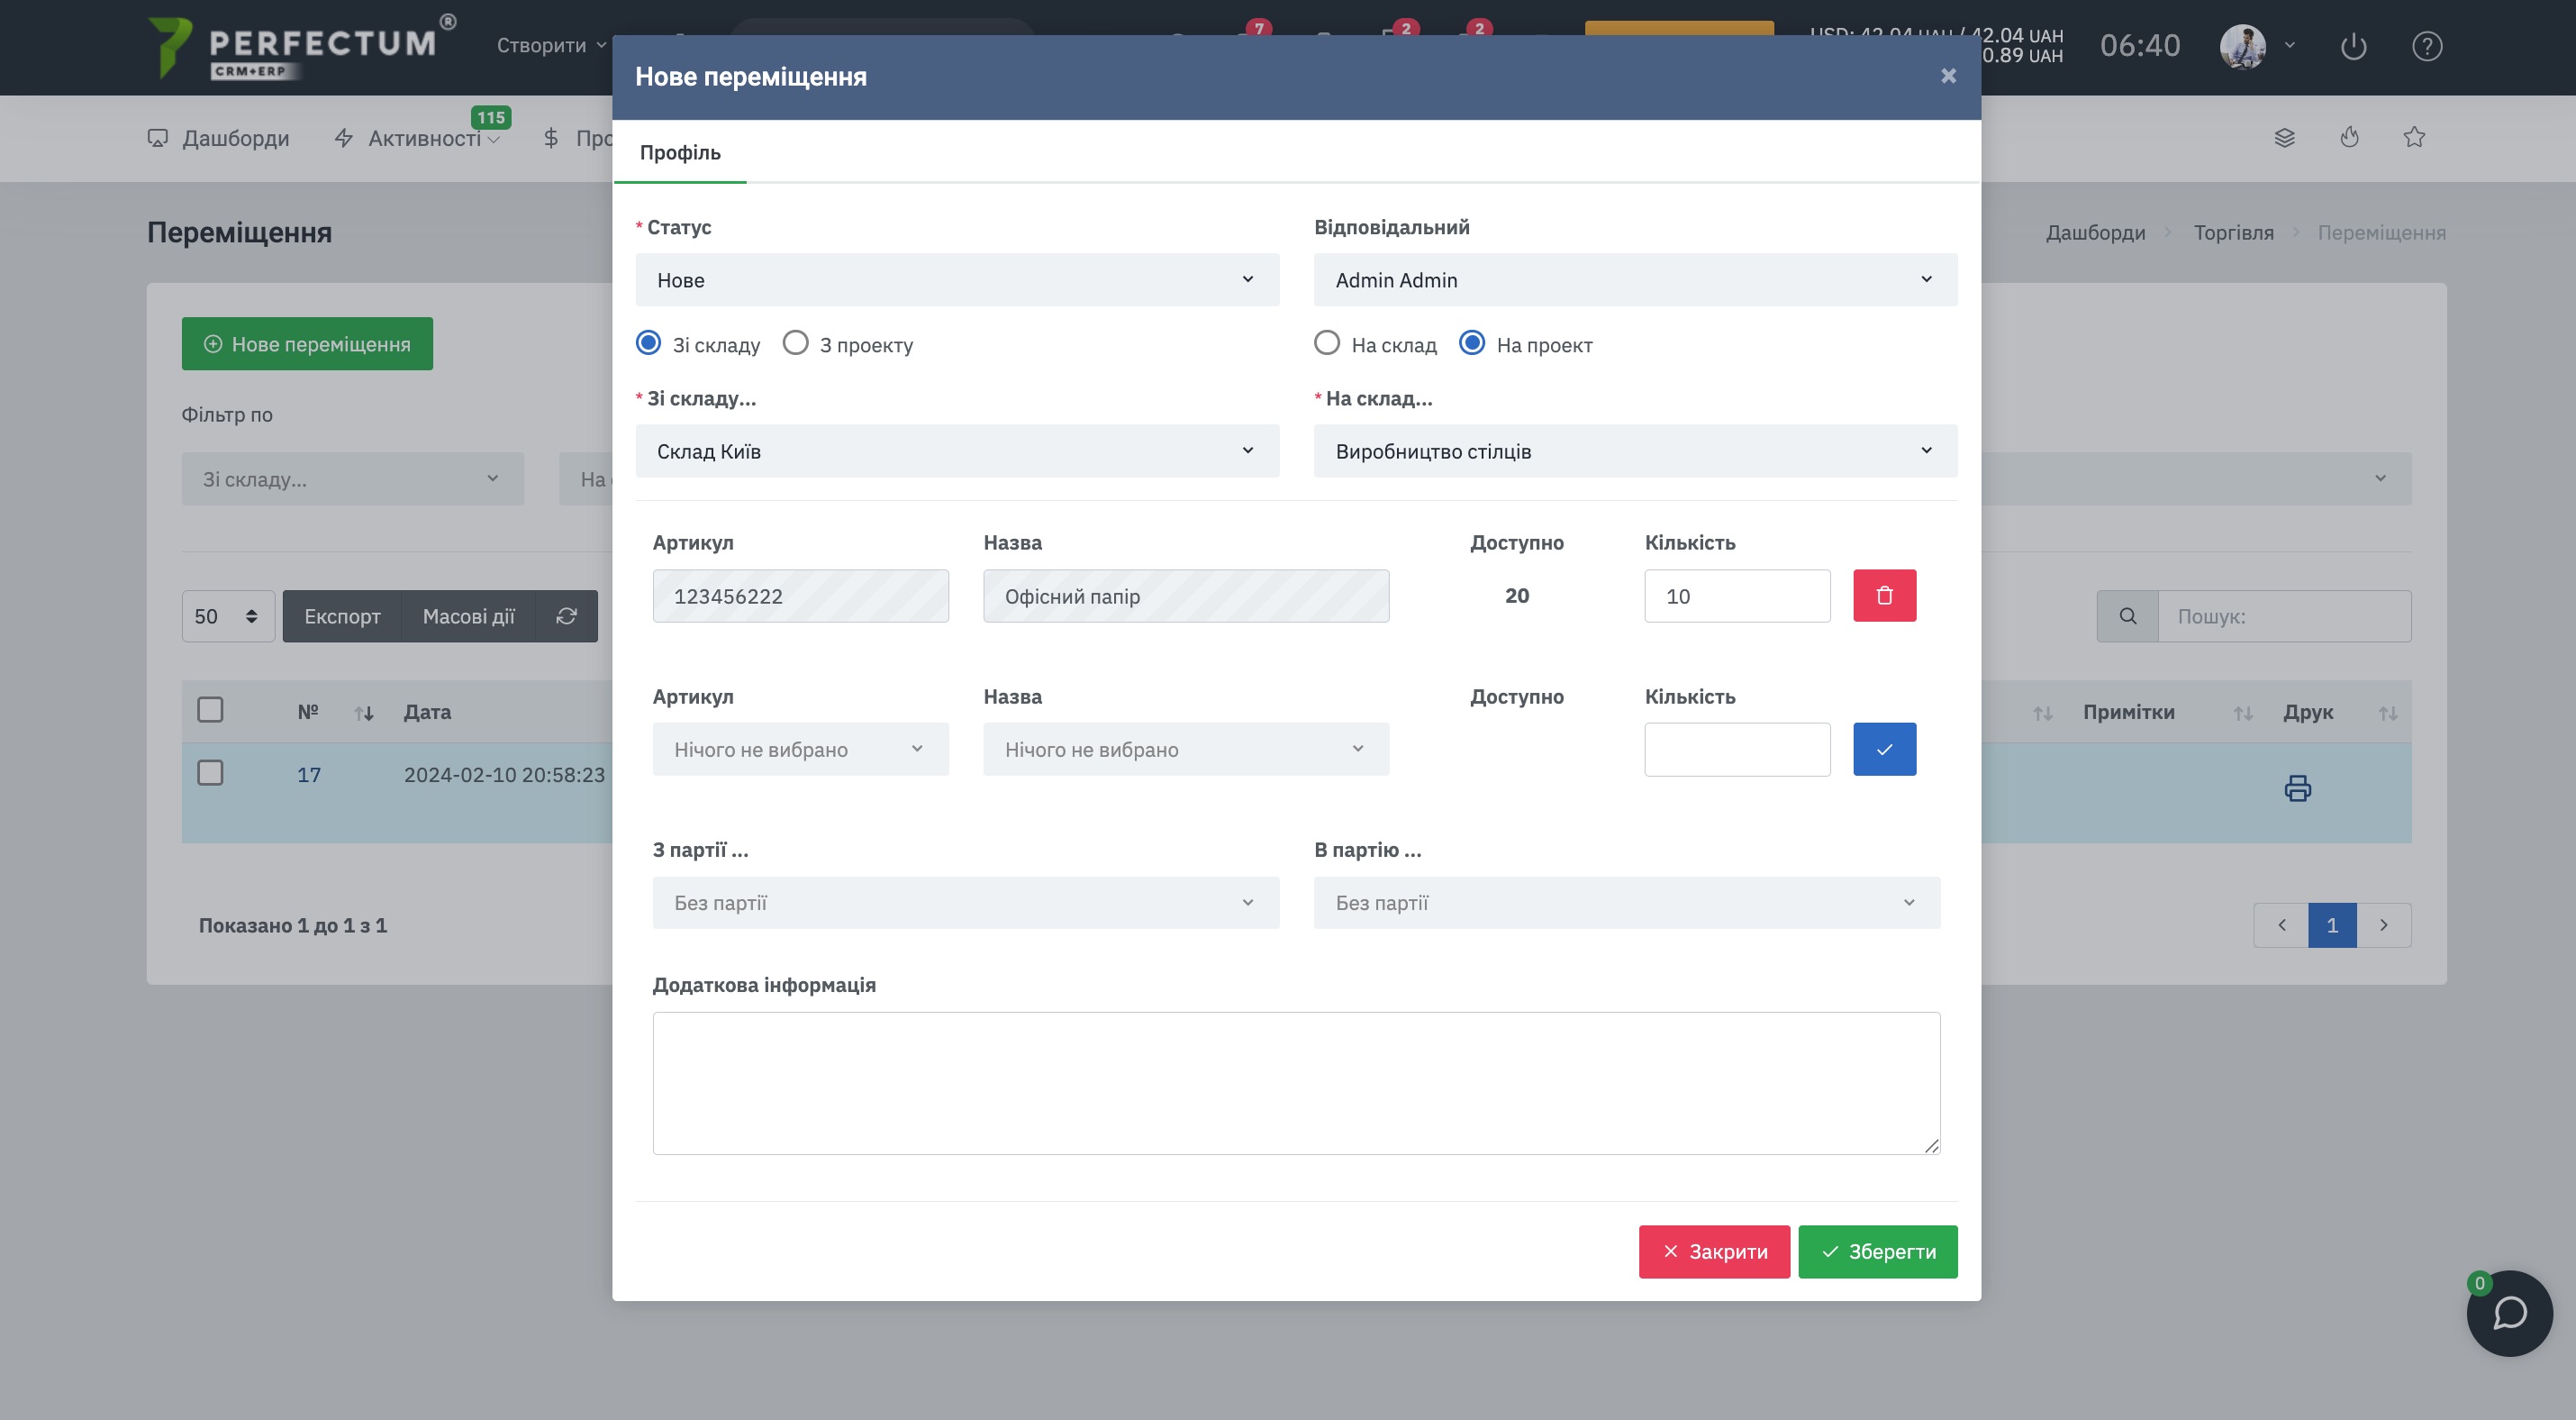Viewport: 2576px width, 1420px height.
Task: Open the З партії dropdown
Action: point(966,903)
